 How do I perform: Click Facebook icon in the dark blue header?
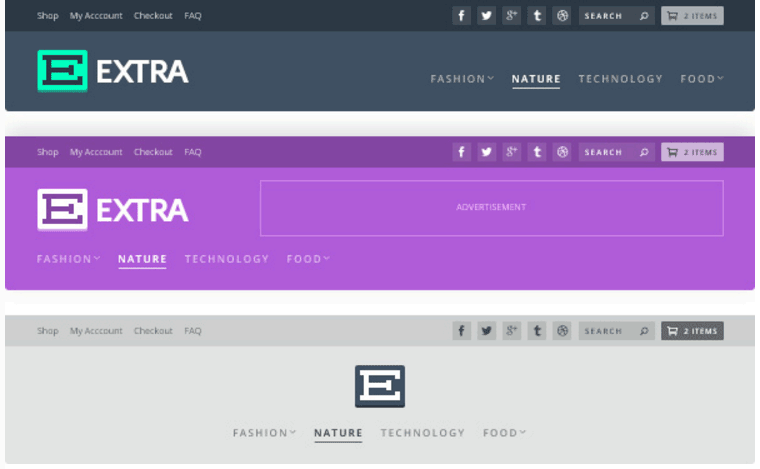pyautogui.click(x=461, y=16)
